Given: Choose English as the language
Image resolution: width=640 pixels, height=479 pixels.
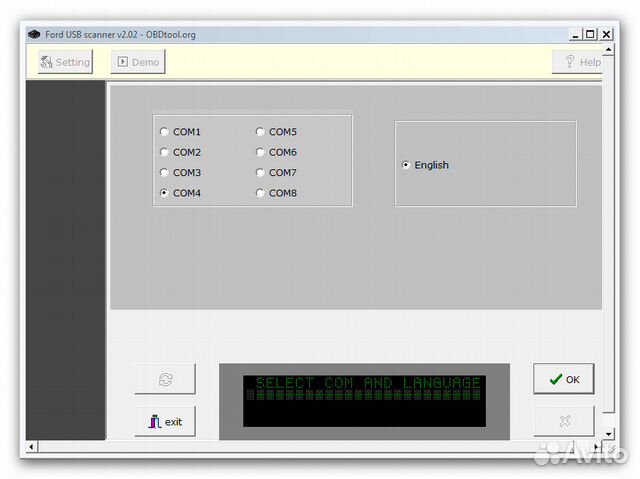Looking at the screenshot, I should (425, 165).
